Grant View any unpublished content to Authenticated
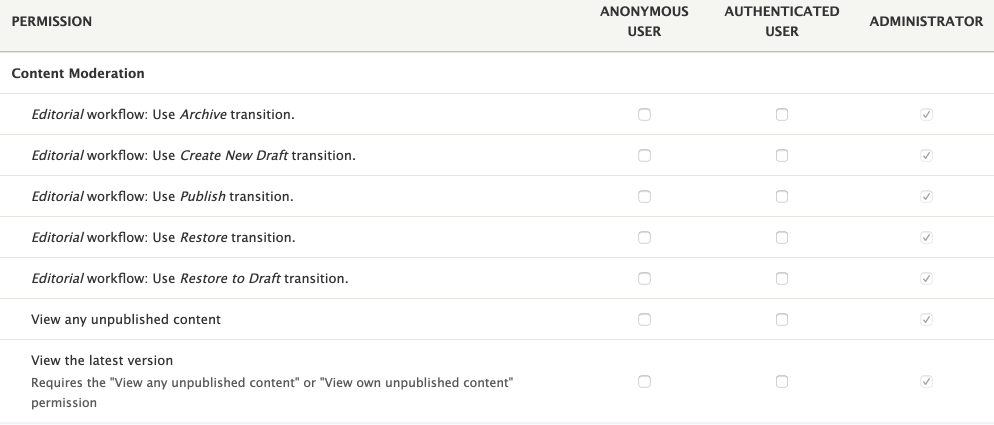 (782, 320)
